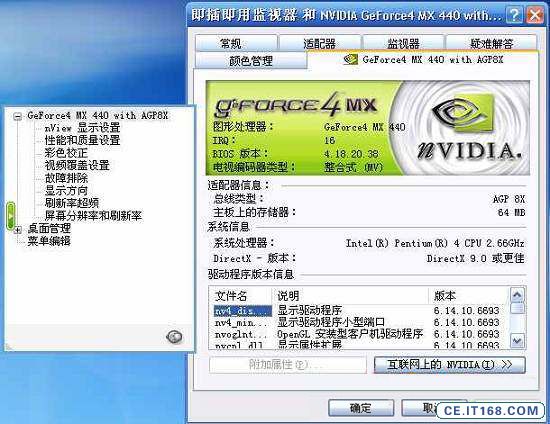Click the driver list scroll-down arrow
The width and height of the screenshot is (550, 424).
point(517,340)
